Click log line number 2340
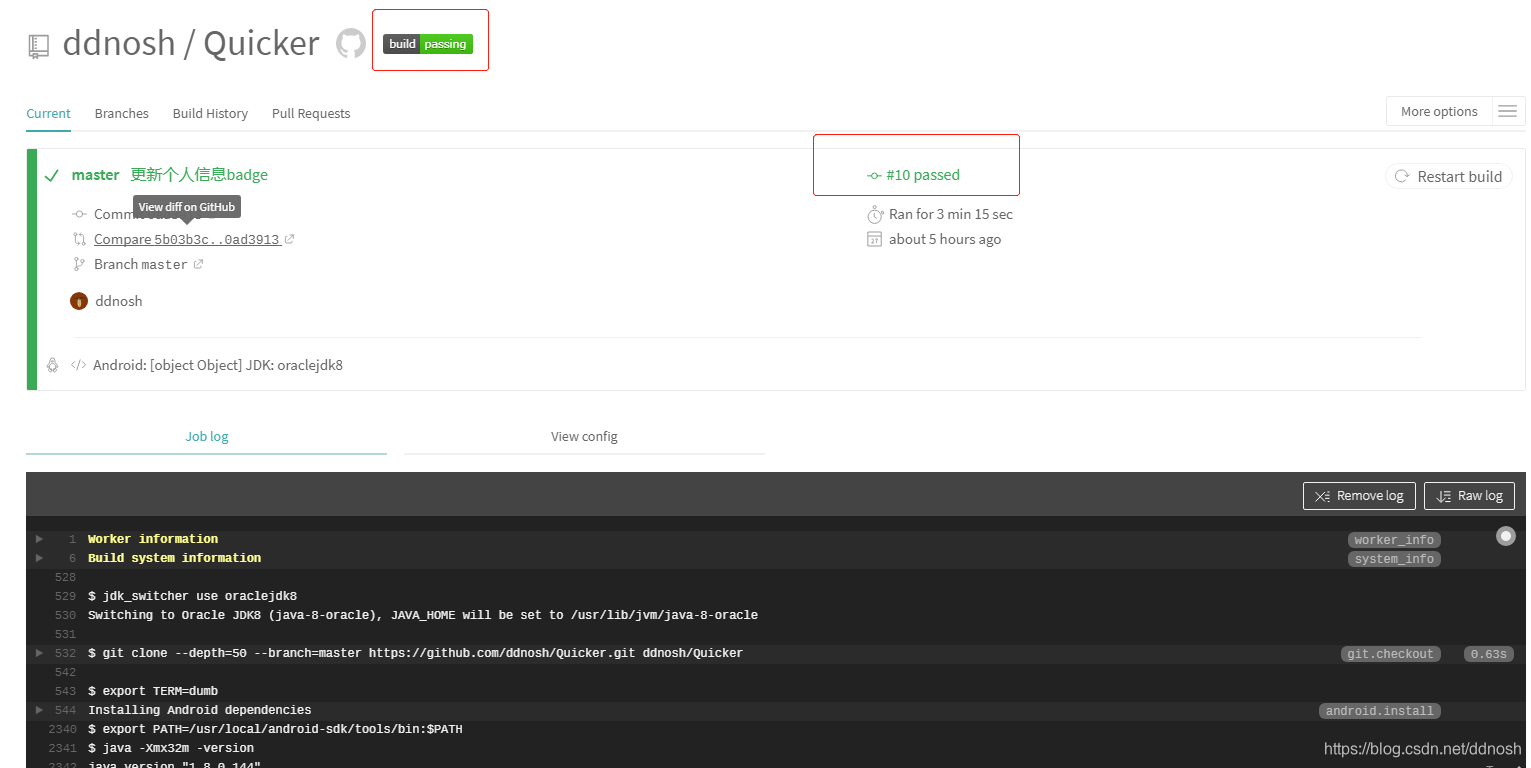 click(62, 729)
